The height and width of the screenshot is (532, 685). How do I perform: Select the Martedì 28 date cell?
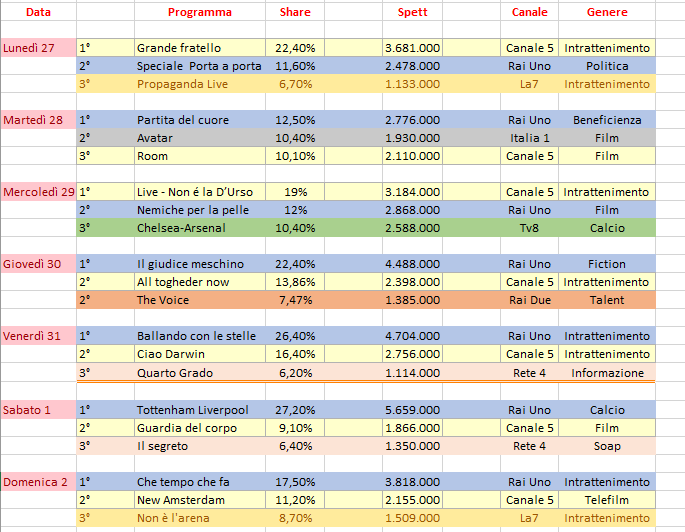tap(38, 120)
